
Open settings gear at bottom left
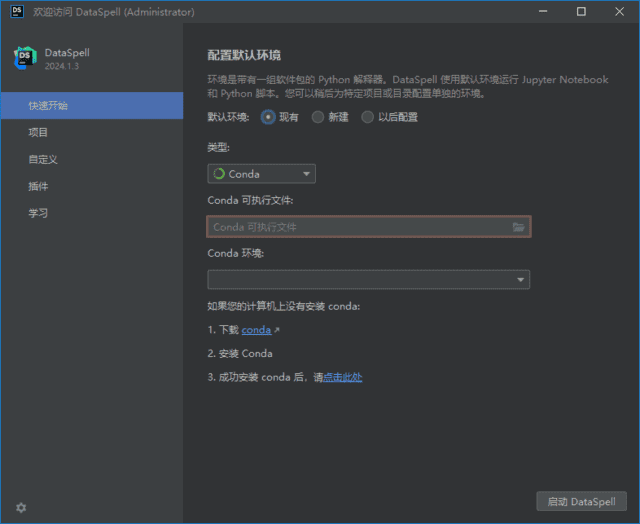(21, 507)
